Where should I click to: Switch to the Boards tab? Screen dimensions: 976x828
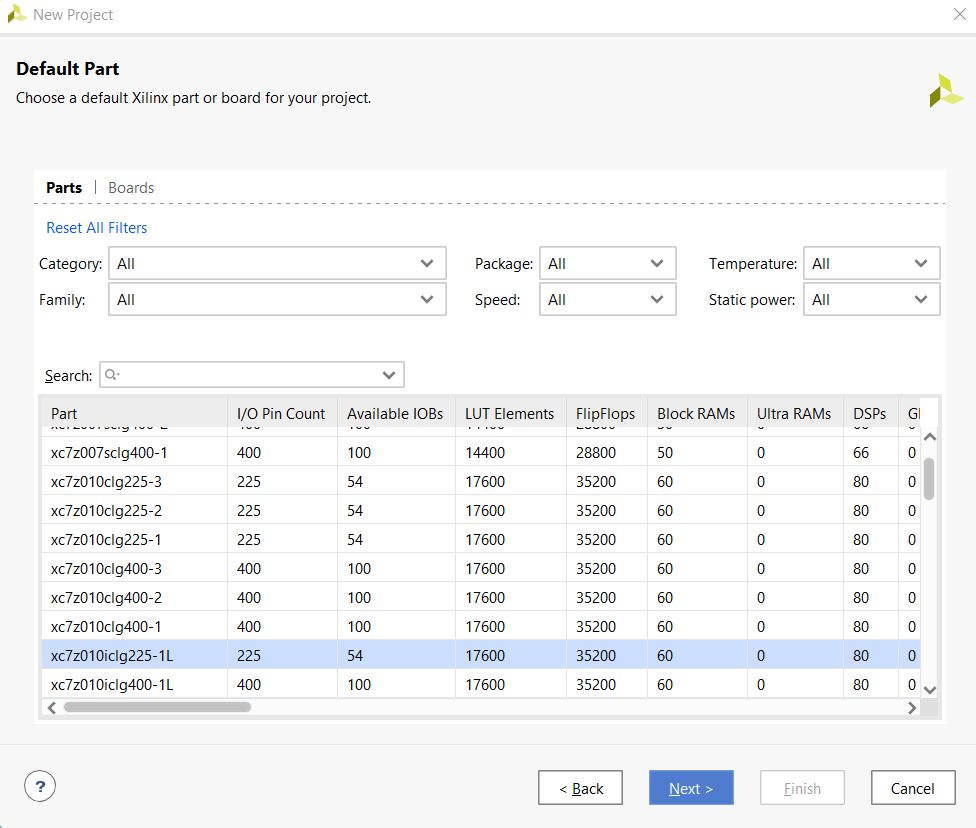[x=131, y=188]
